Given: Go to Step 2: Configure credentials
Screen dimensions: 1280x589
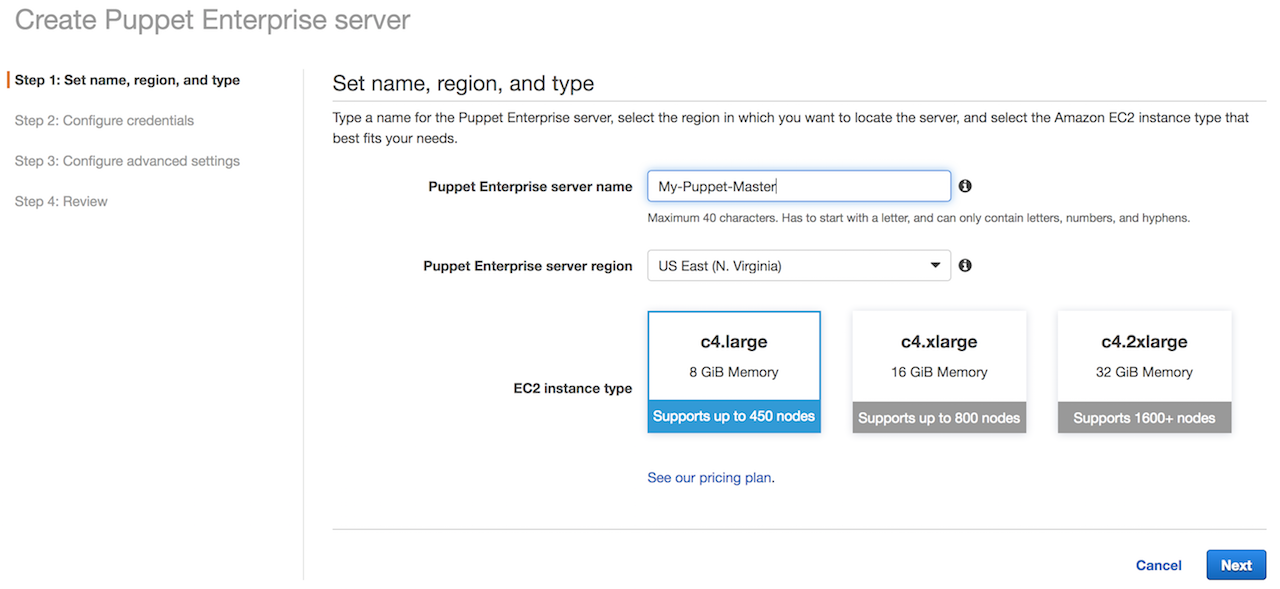Looking at the screenshot, I should (x=105, y=121).
